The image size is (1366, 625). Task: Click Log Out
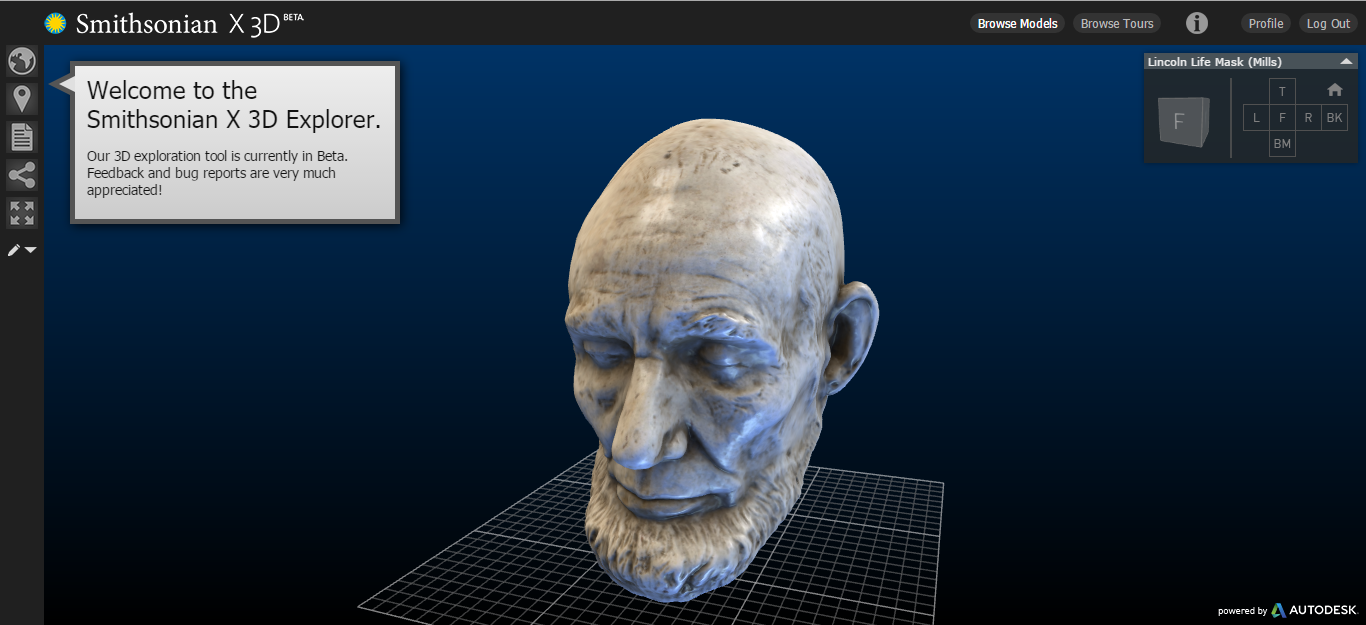[1328, 23]
